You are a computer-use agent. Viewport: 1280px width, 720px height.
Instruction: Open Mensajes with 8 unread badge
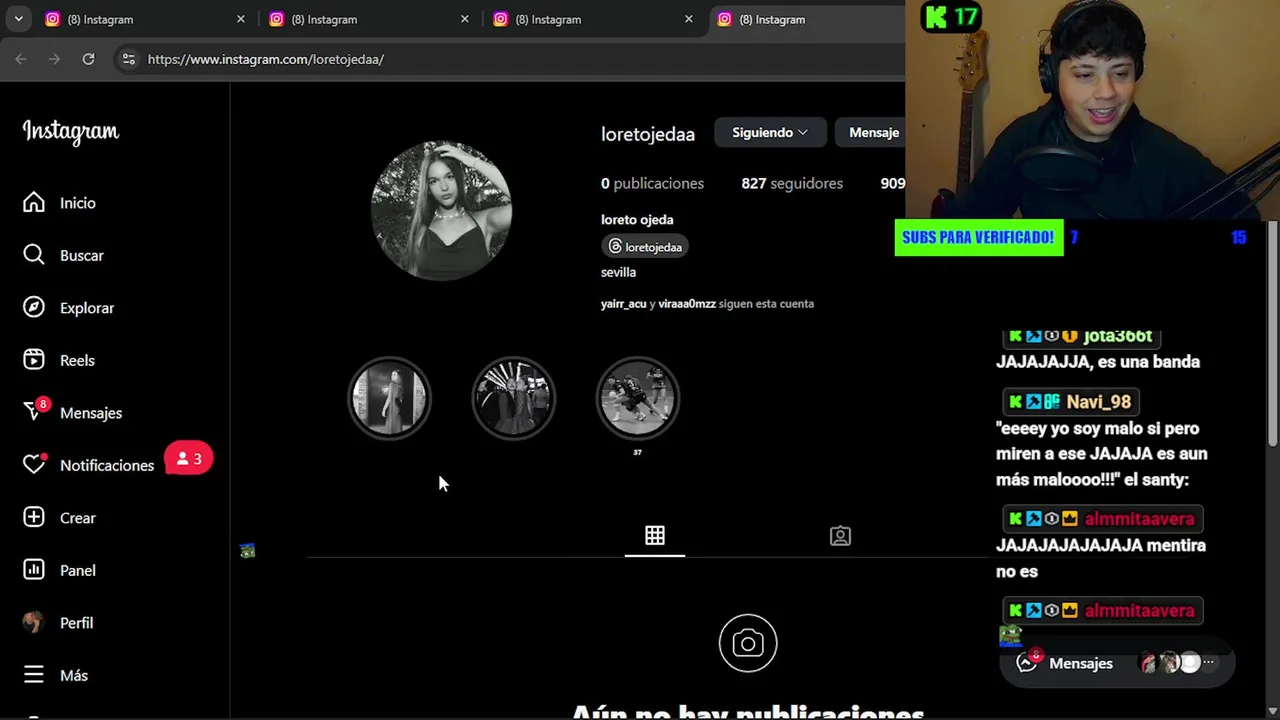72,413
